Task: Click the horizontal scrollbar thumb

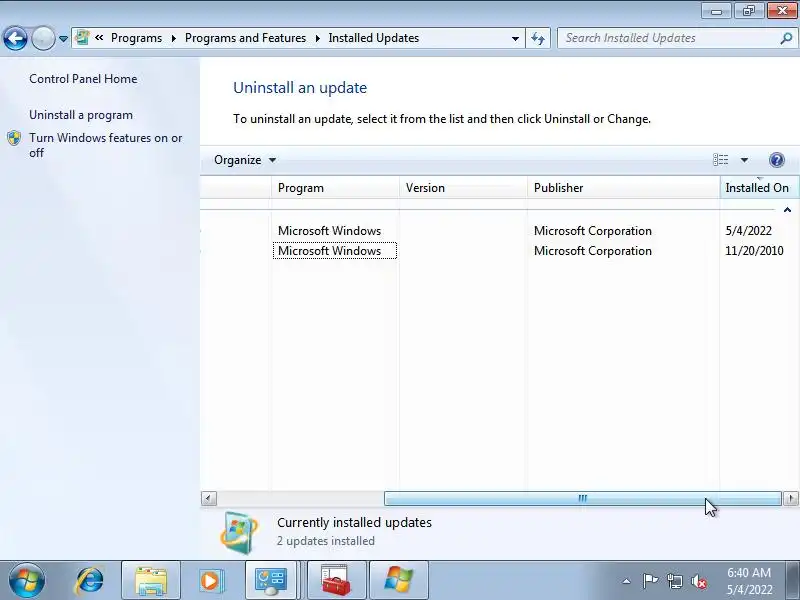Action: [583, 498]
